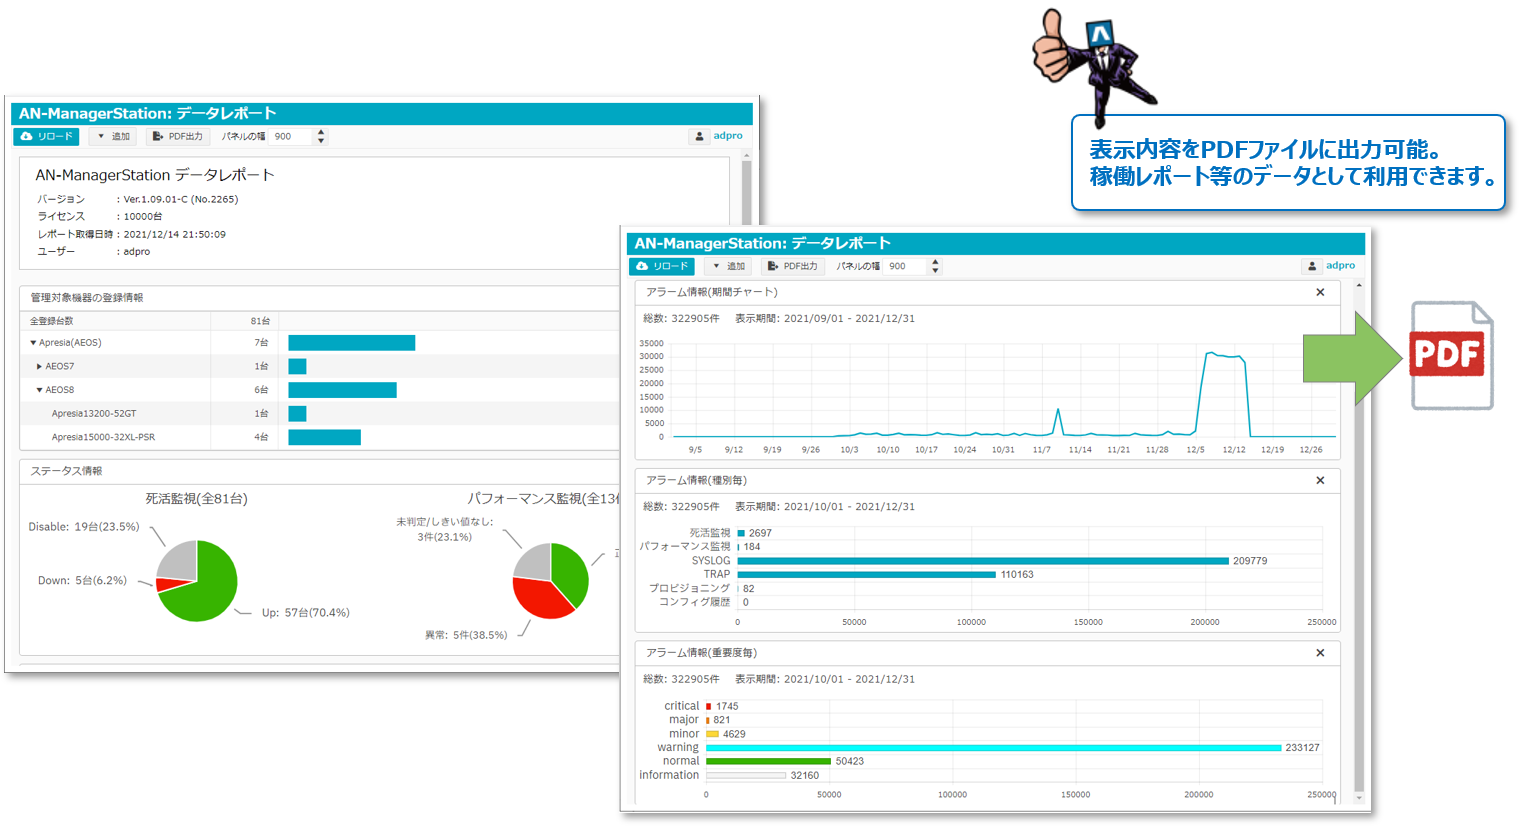
Task: Click the warning severity bar
Action: [994, 748]
